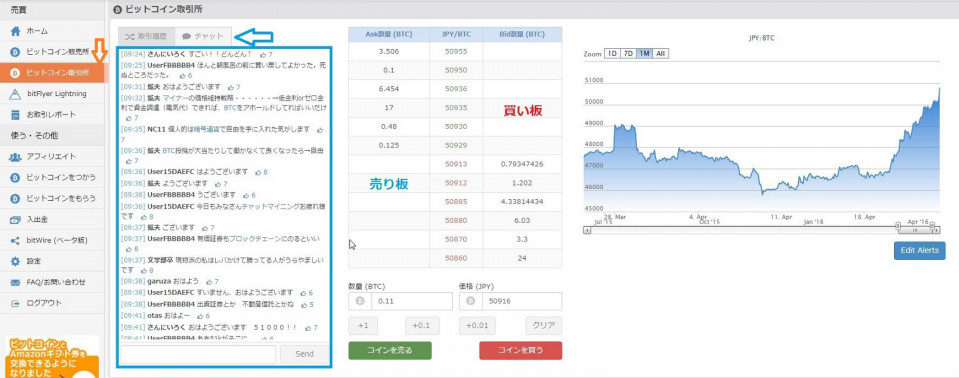Viewport: 959px width, 378px height.
Task: Click the +0.1 quantity button
Action: (422, 325)
